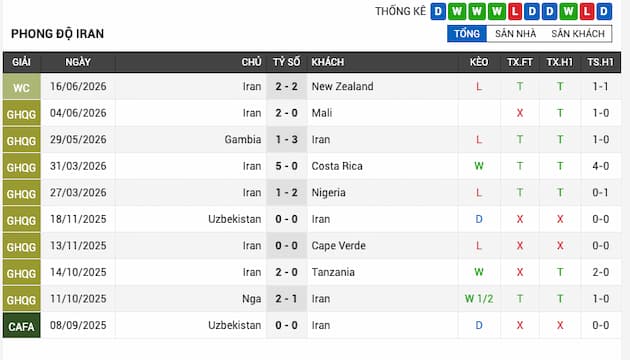The image size is (630, 360).
Task: Click the first red L result badge
Action: coord(515,12)
